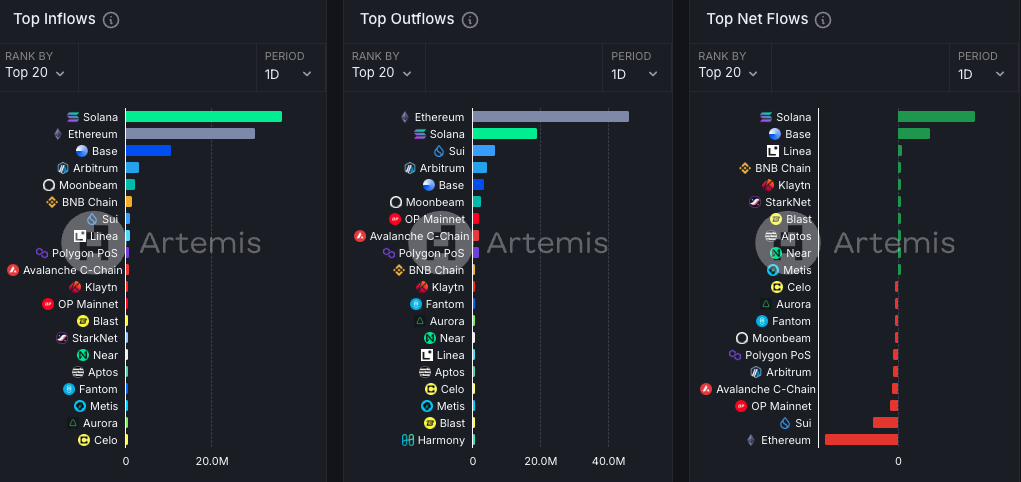Click the info icon next to Top Net Flows
This screenshot has width=1021, height=482.
coord(823,20)
